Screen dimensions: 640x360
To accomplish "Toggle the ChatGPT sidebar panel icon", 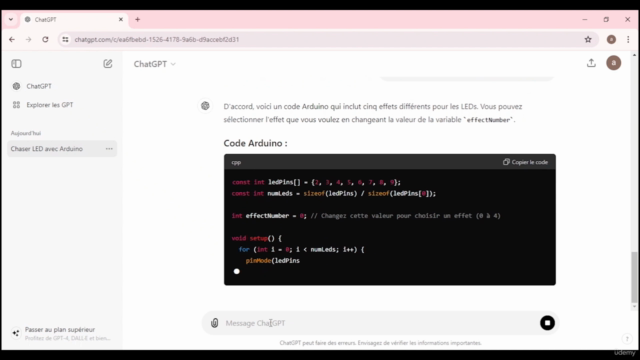I will pyautogui.click(x=16, y=64).
